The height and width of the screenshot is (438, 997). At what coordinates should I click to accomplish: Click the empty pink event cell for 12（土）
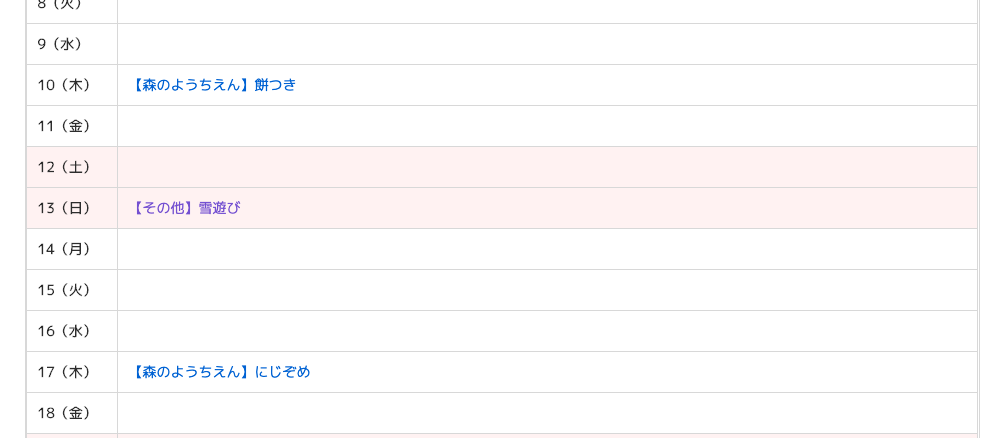[547, 167]
